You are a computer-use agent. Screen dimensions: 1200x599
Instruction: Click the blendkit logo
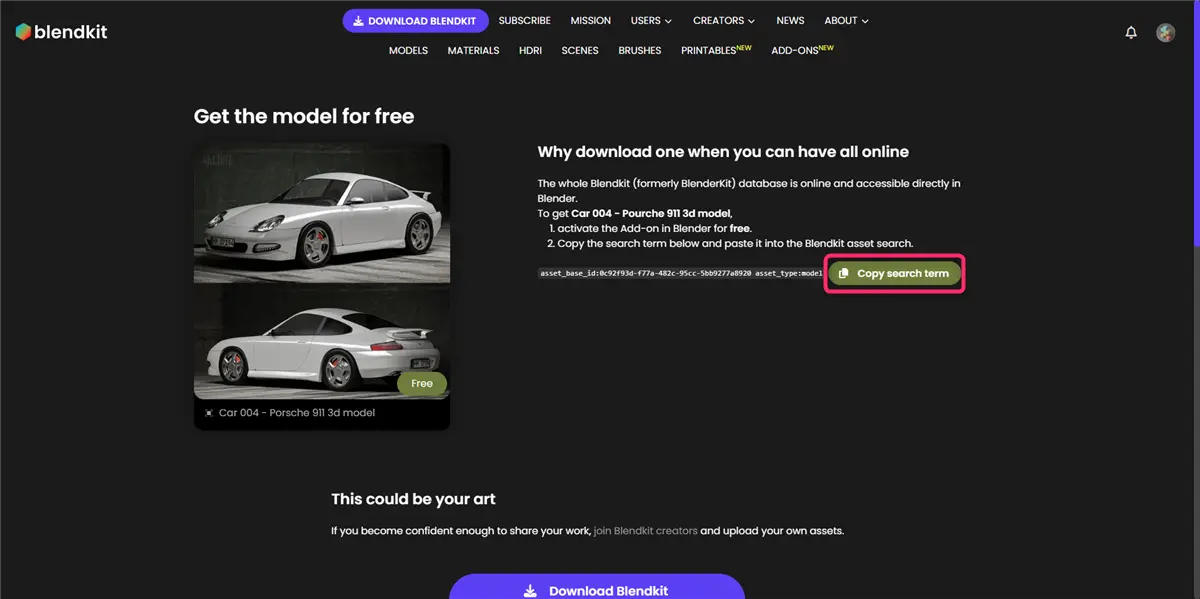(x=61, y=32)
